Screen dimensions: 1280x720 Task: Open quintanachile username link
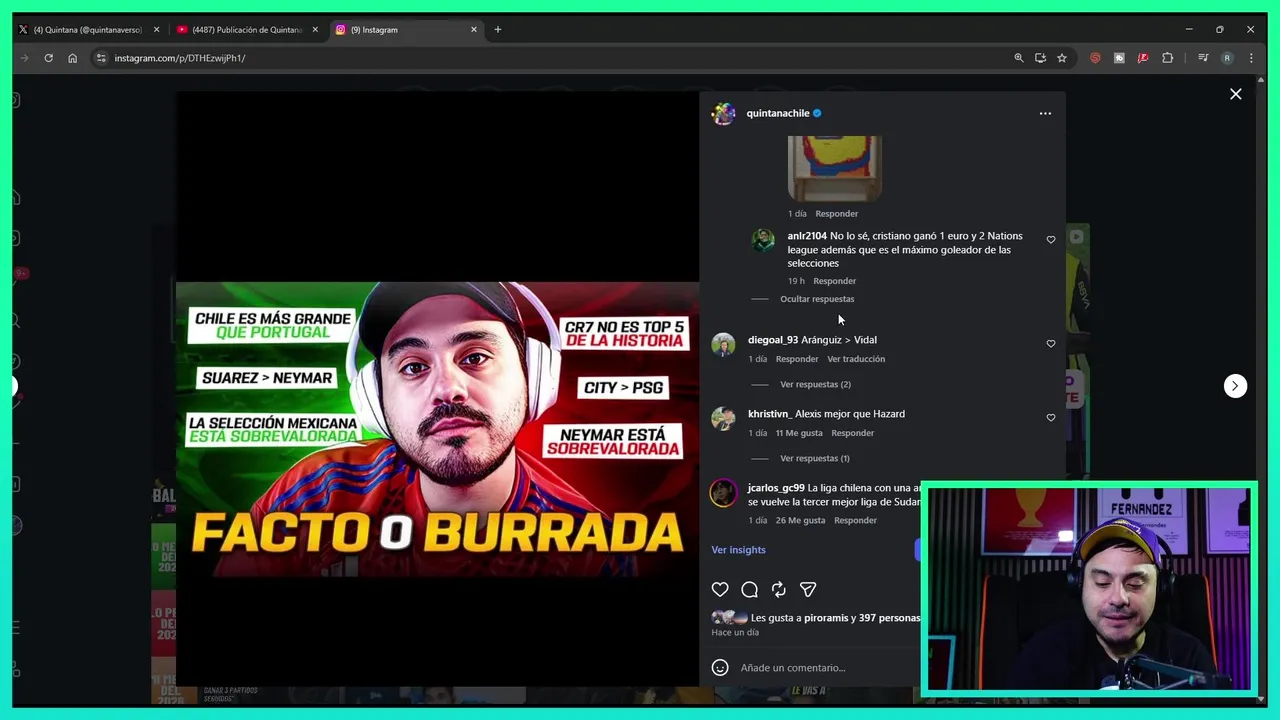(778, 113)
